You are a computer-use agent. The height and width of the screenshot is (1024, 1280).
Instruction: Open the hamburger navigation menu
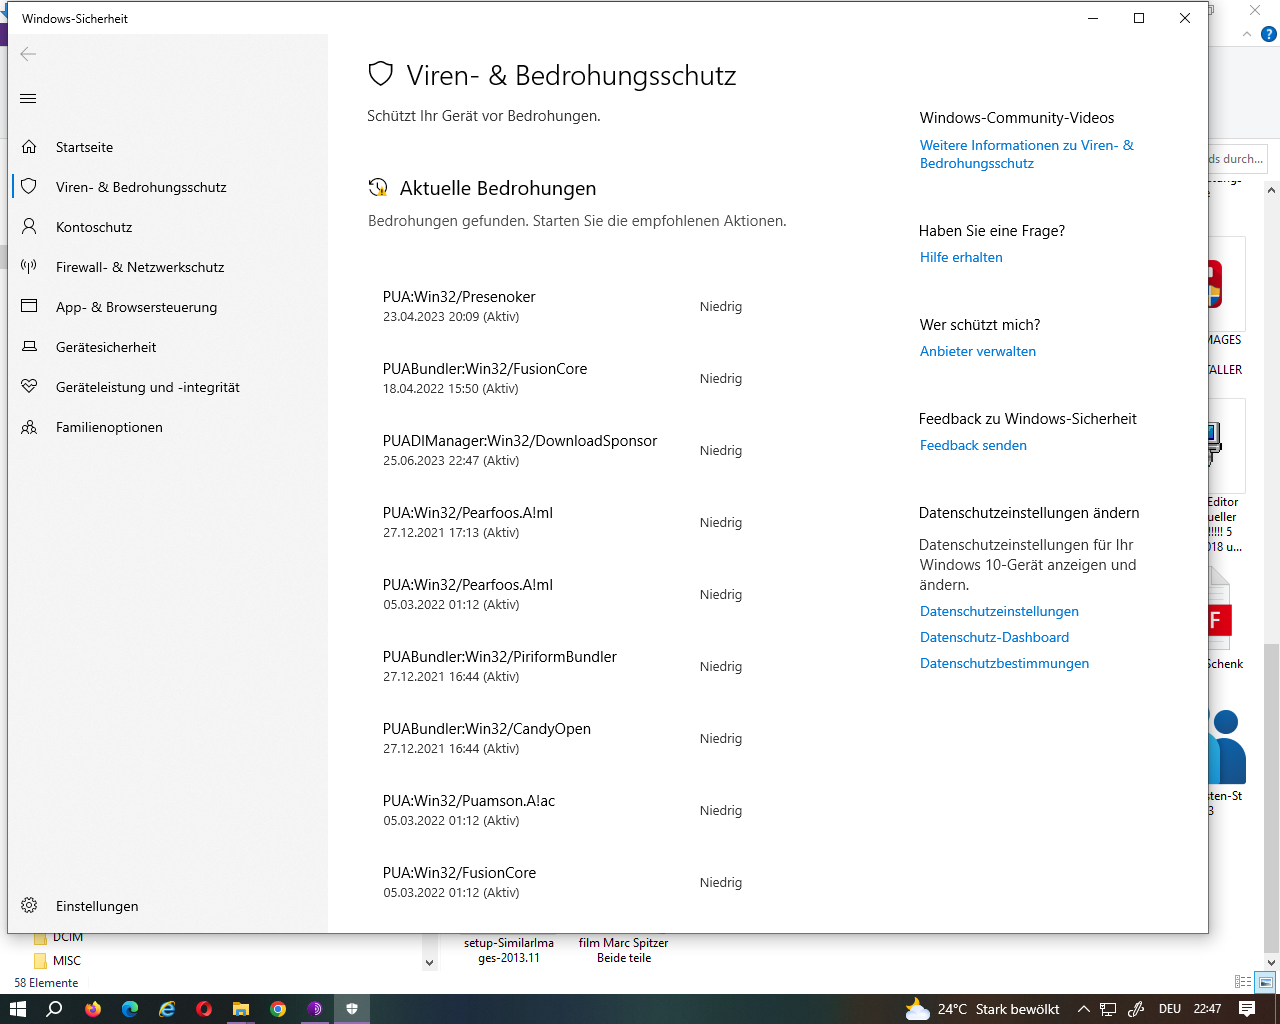click(x=28, y=98)
